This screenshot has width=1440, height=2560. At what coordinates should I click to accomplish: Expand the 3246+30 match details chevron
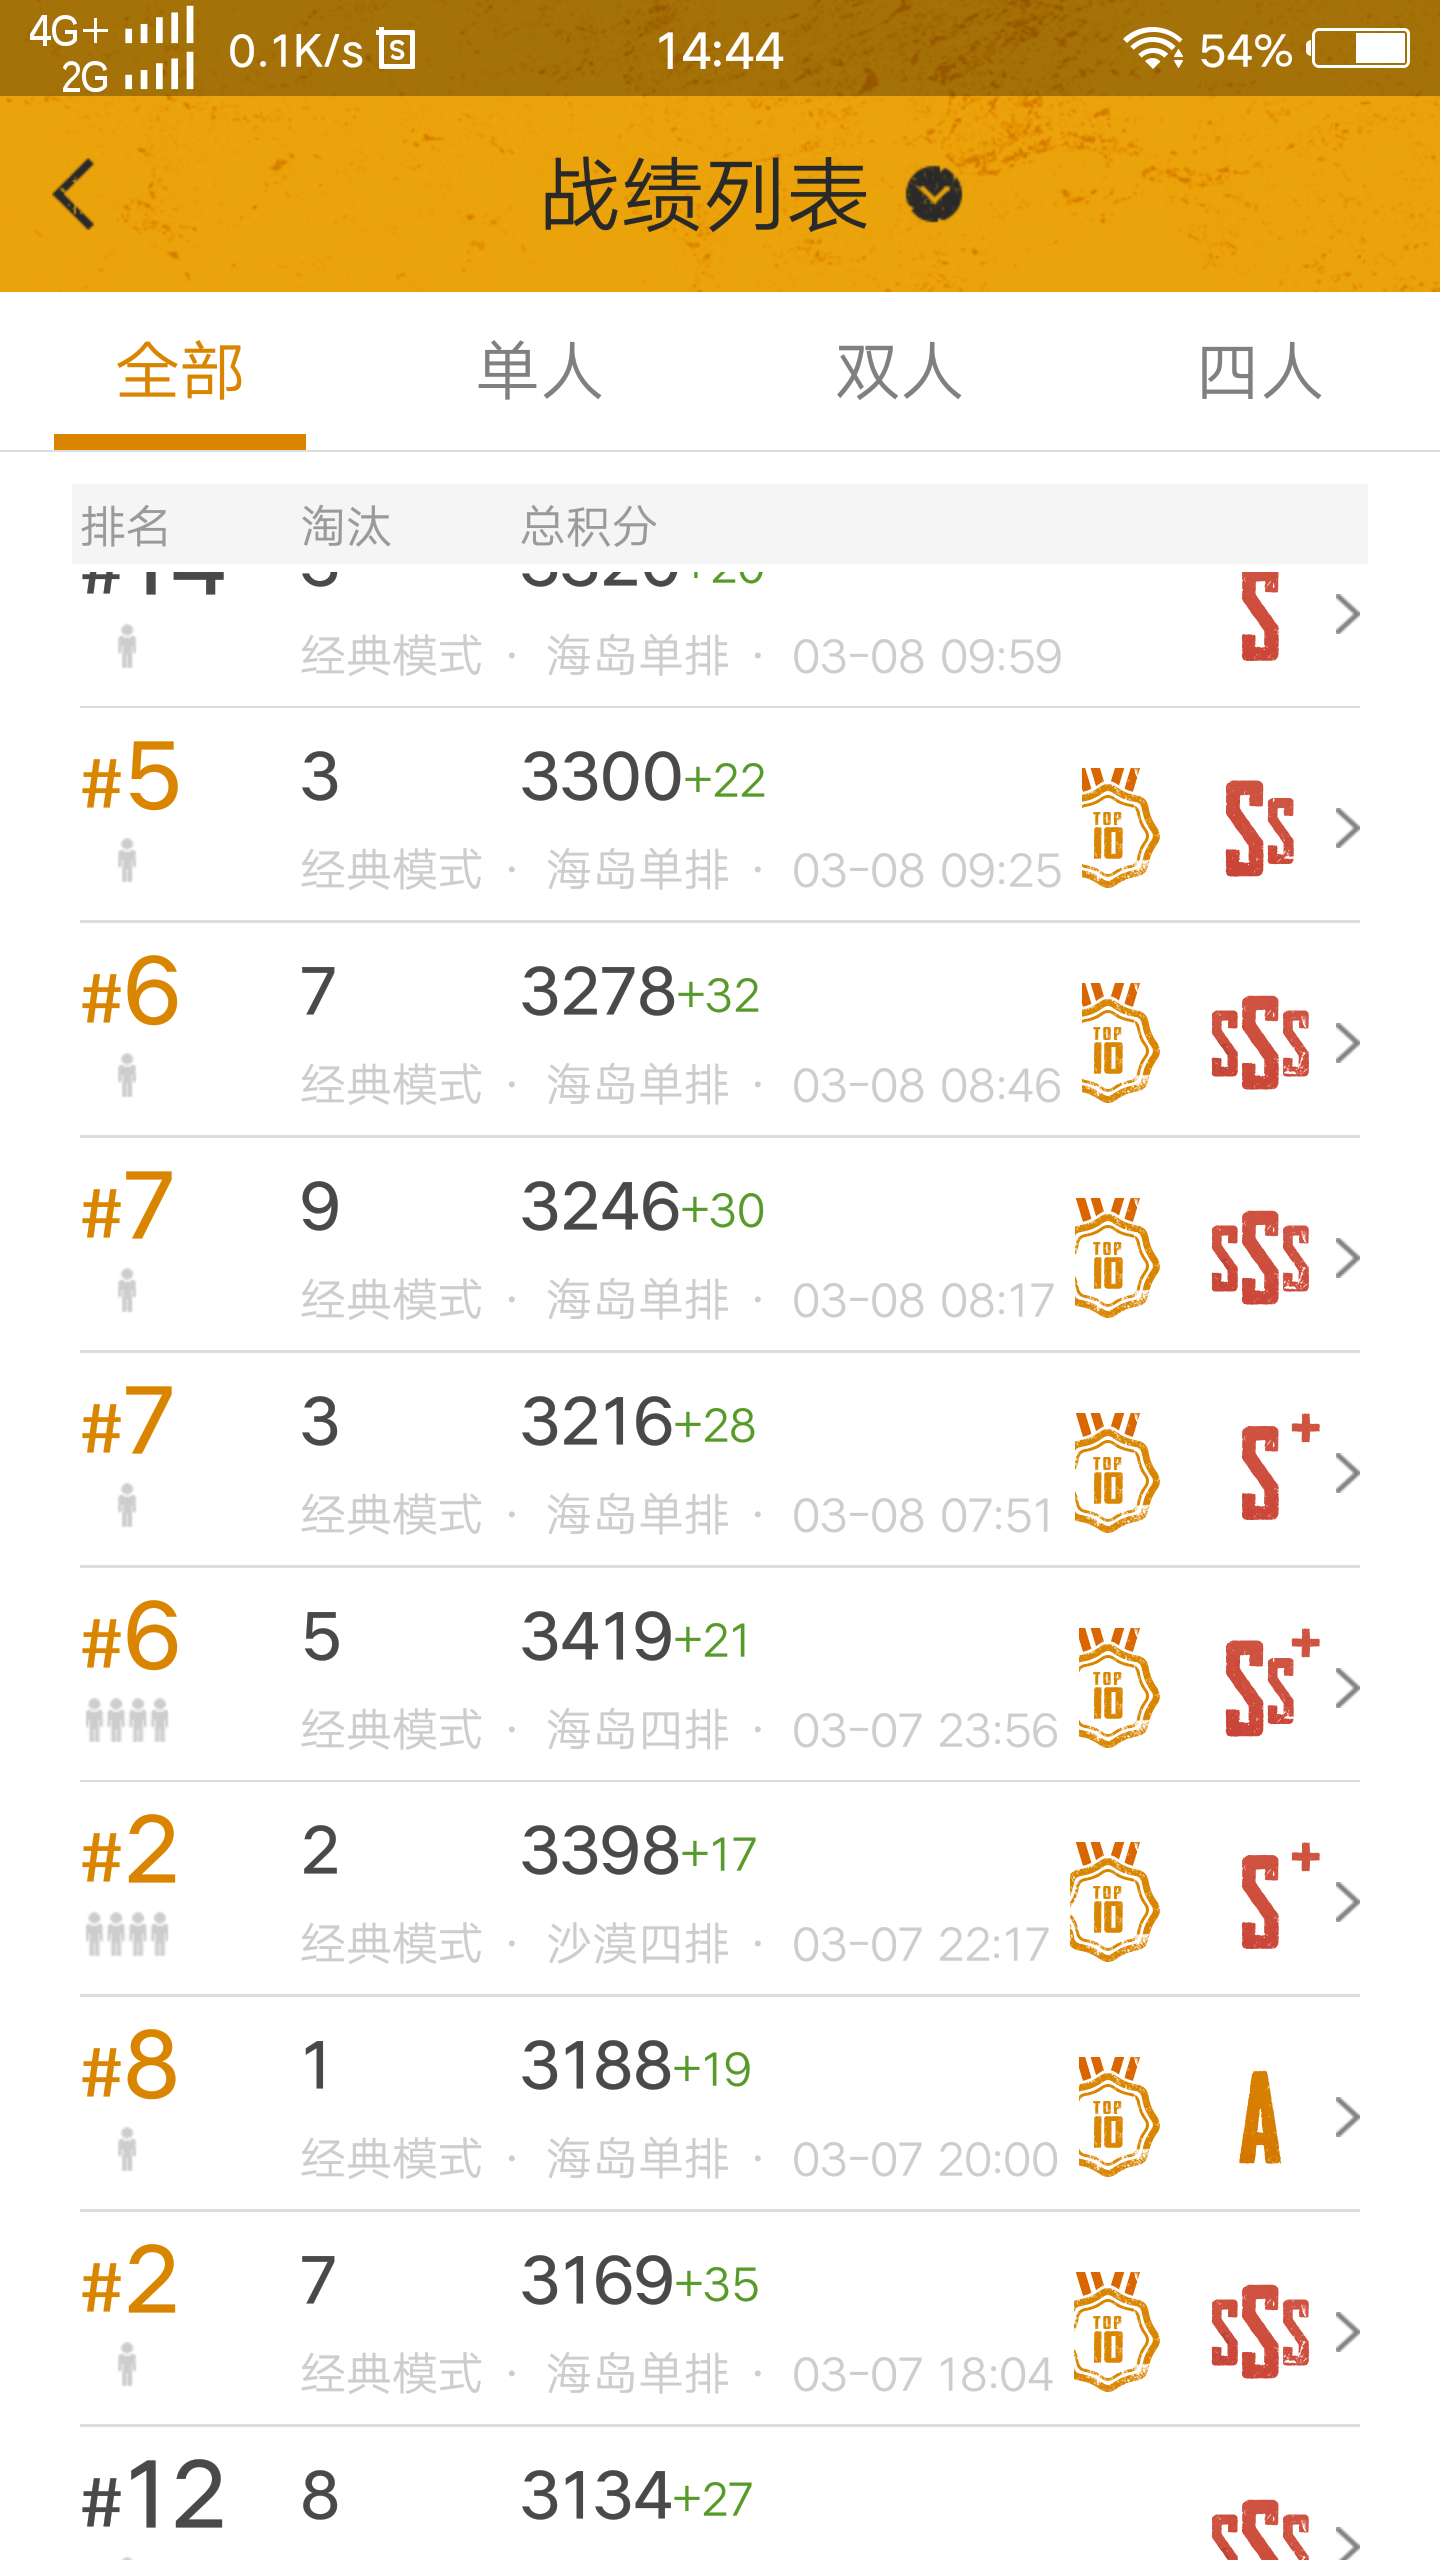click(x=1348, y=1258)
